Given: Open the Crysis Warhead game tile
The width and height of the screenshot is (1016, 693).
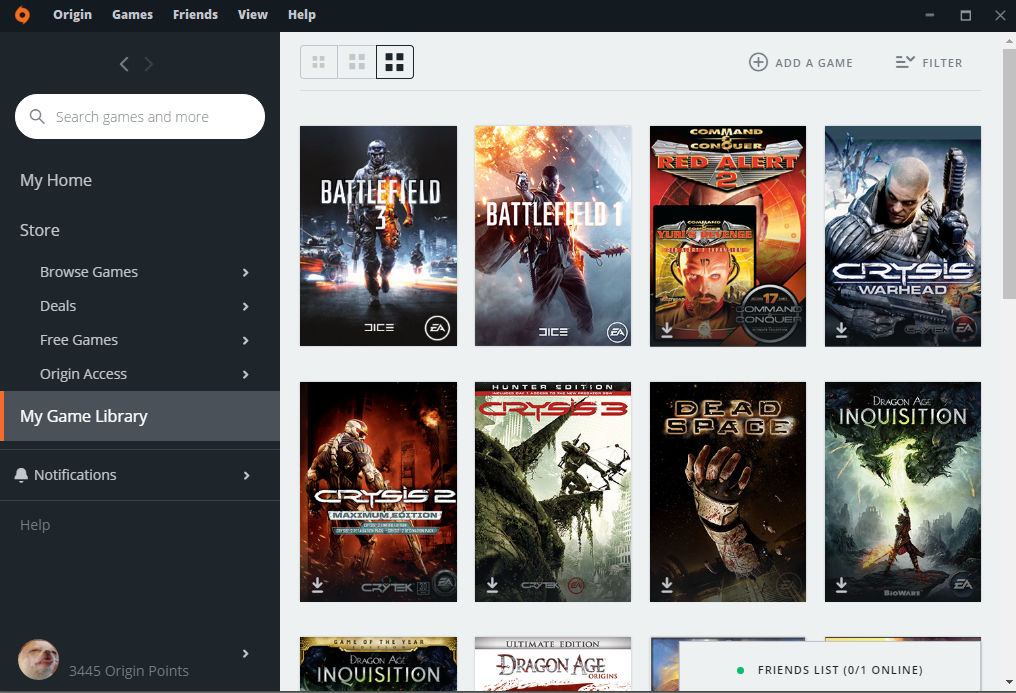Looking at the screenshot, I should (x=903, y=236).
